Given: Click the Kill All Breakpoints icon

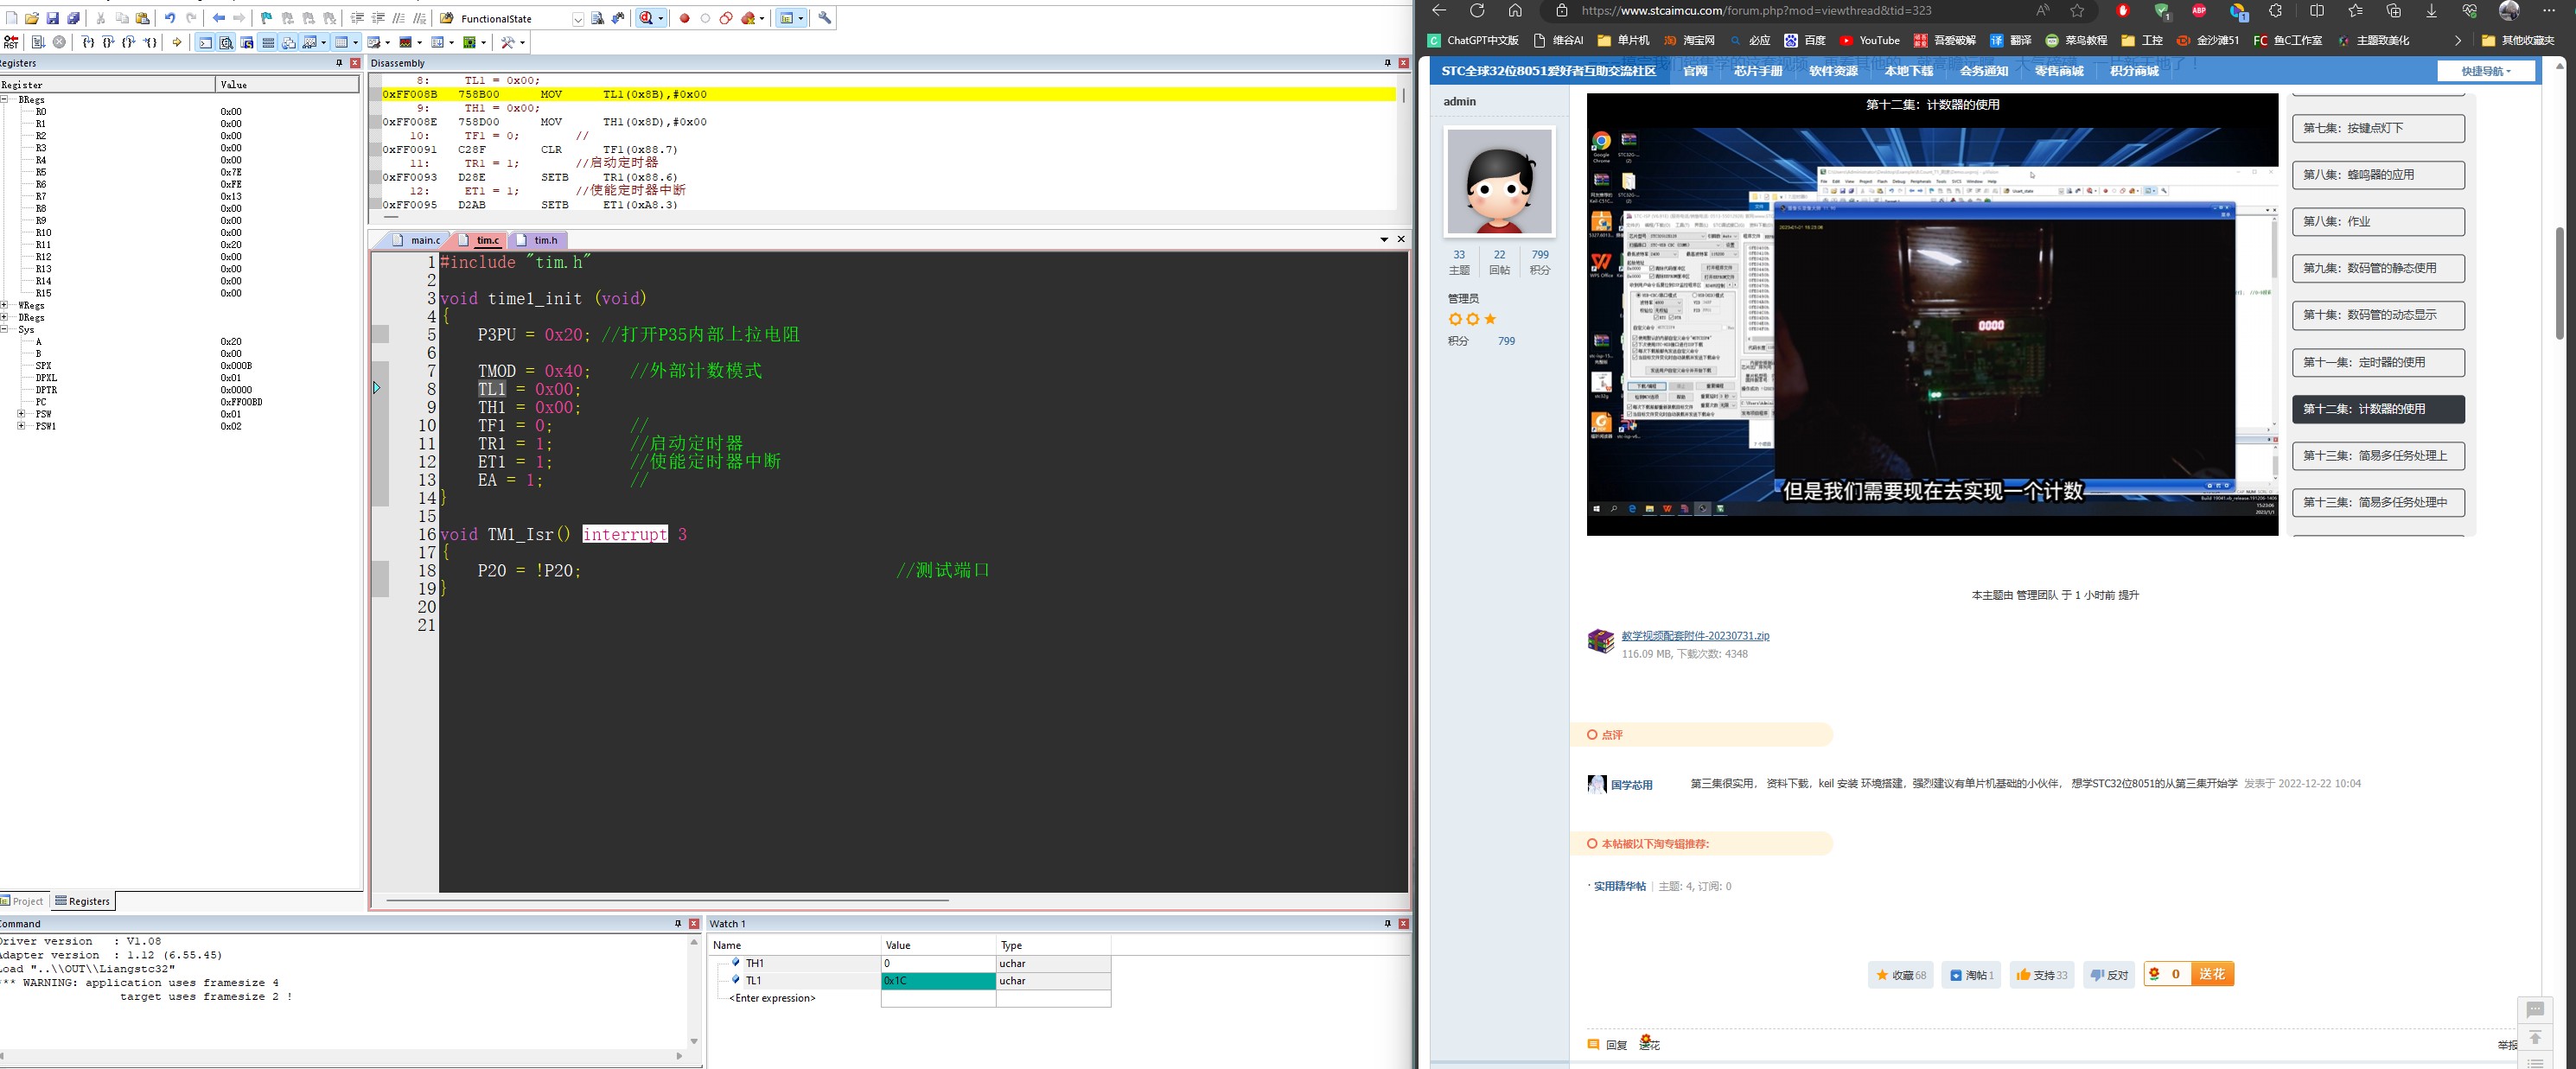Looking at the screenshot, I should [748, 18].
